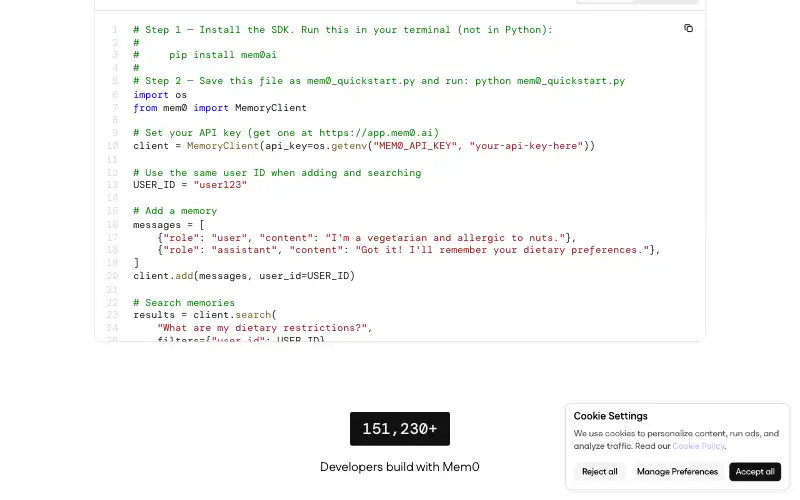Screen dimensions: 800x500
Task: Click the "from mem0 import MemoryClient" line
Action: 220,108
